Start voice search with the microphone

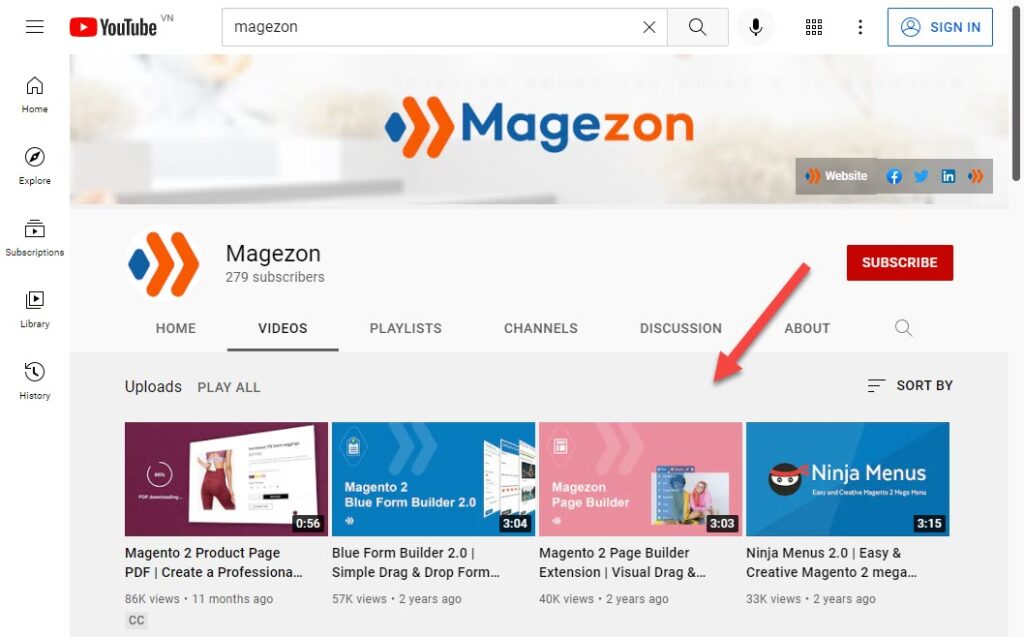pyautogui.click(x=756, y=27)
